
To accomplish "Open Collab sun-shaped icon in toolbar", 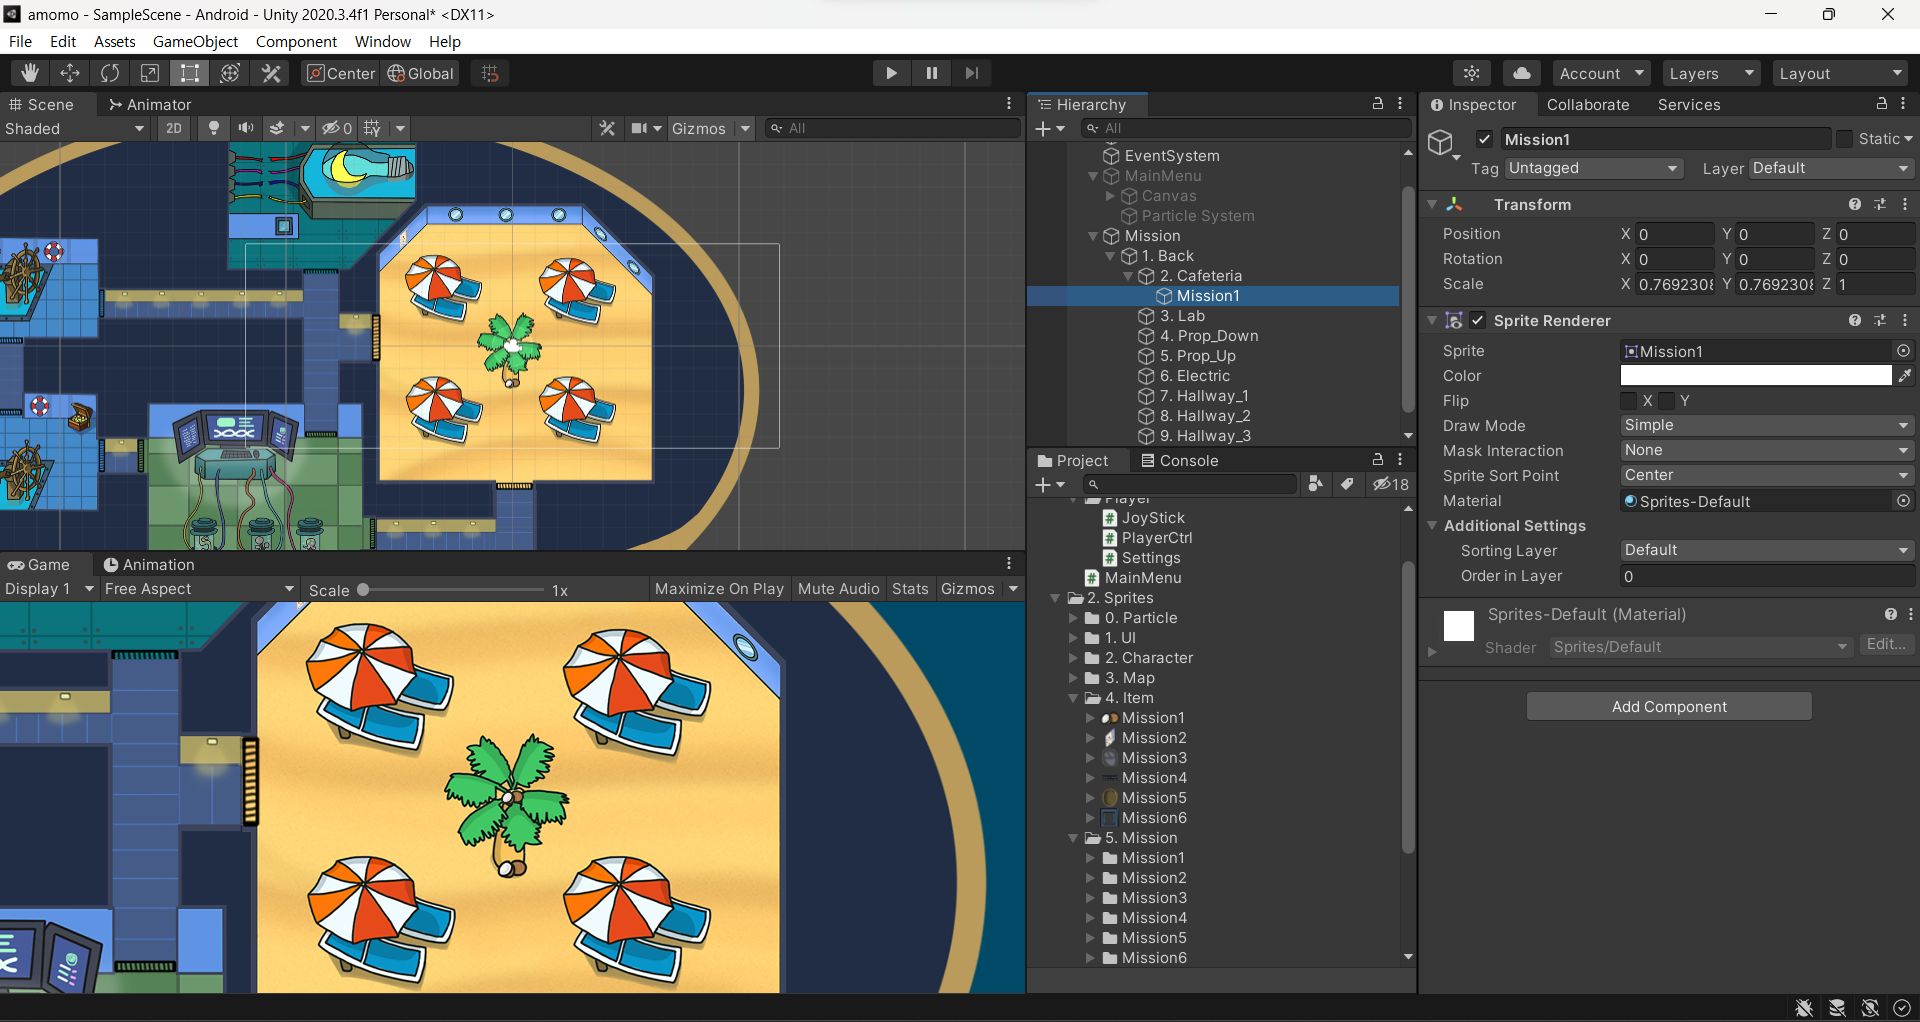I will click(x=1471, y=73).
